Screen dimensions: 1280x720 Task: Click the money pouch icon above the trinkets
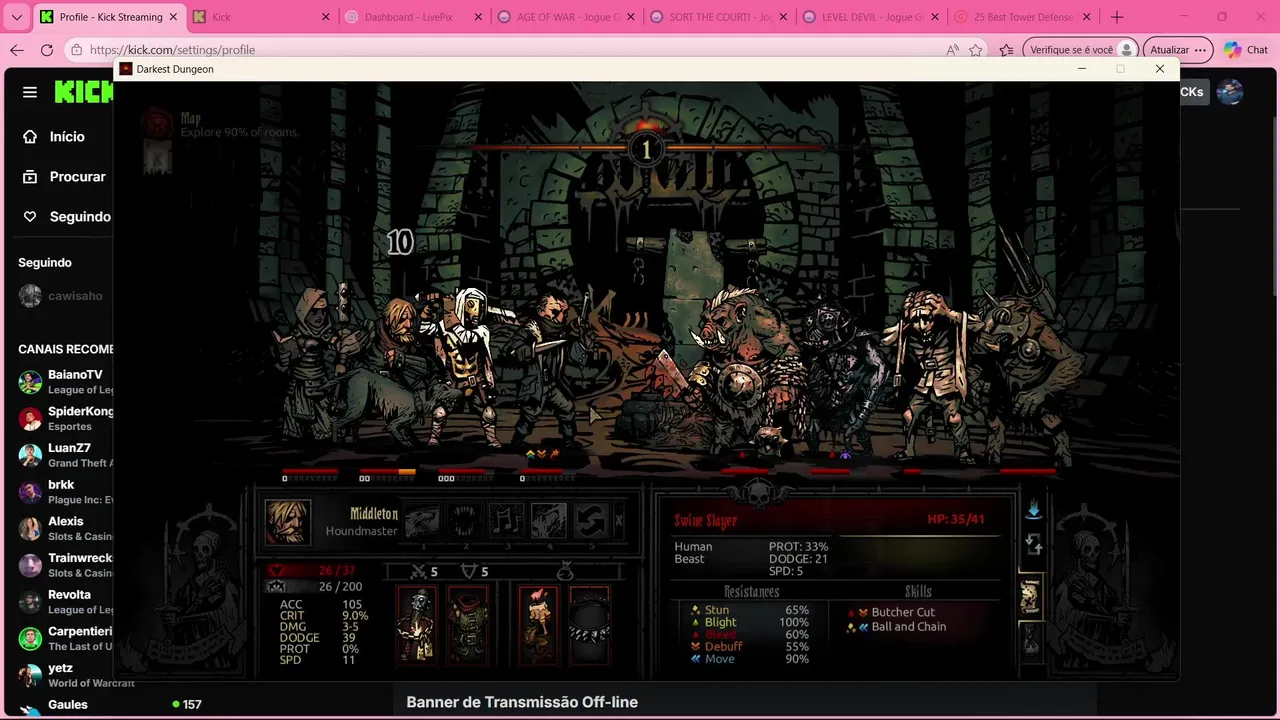pyautogui.click(x=564, y=571)
